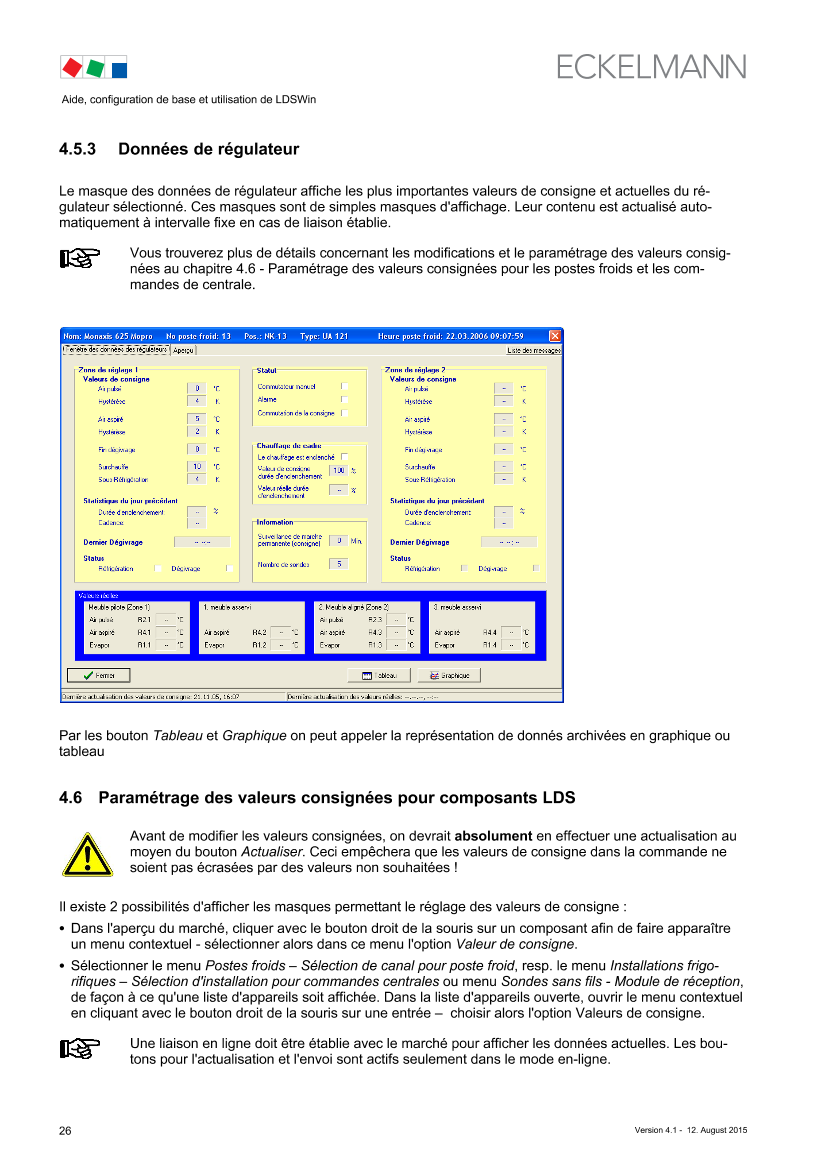
Task: Open the Liste des messages link
Action: (x=533, y=351)
